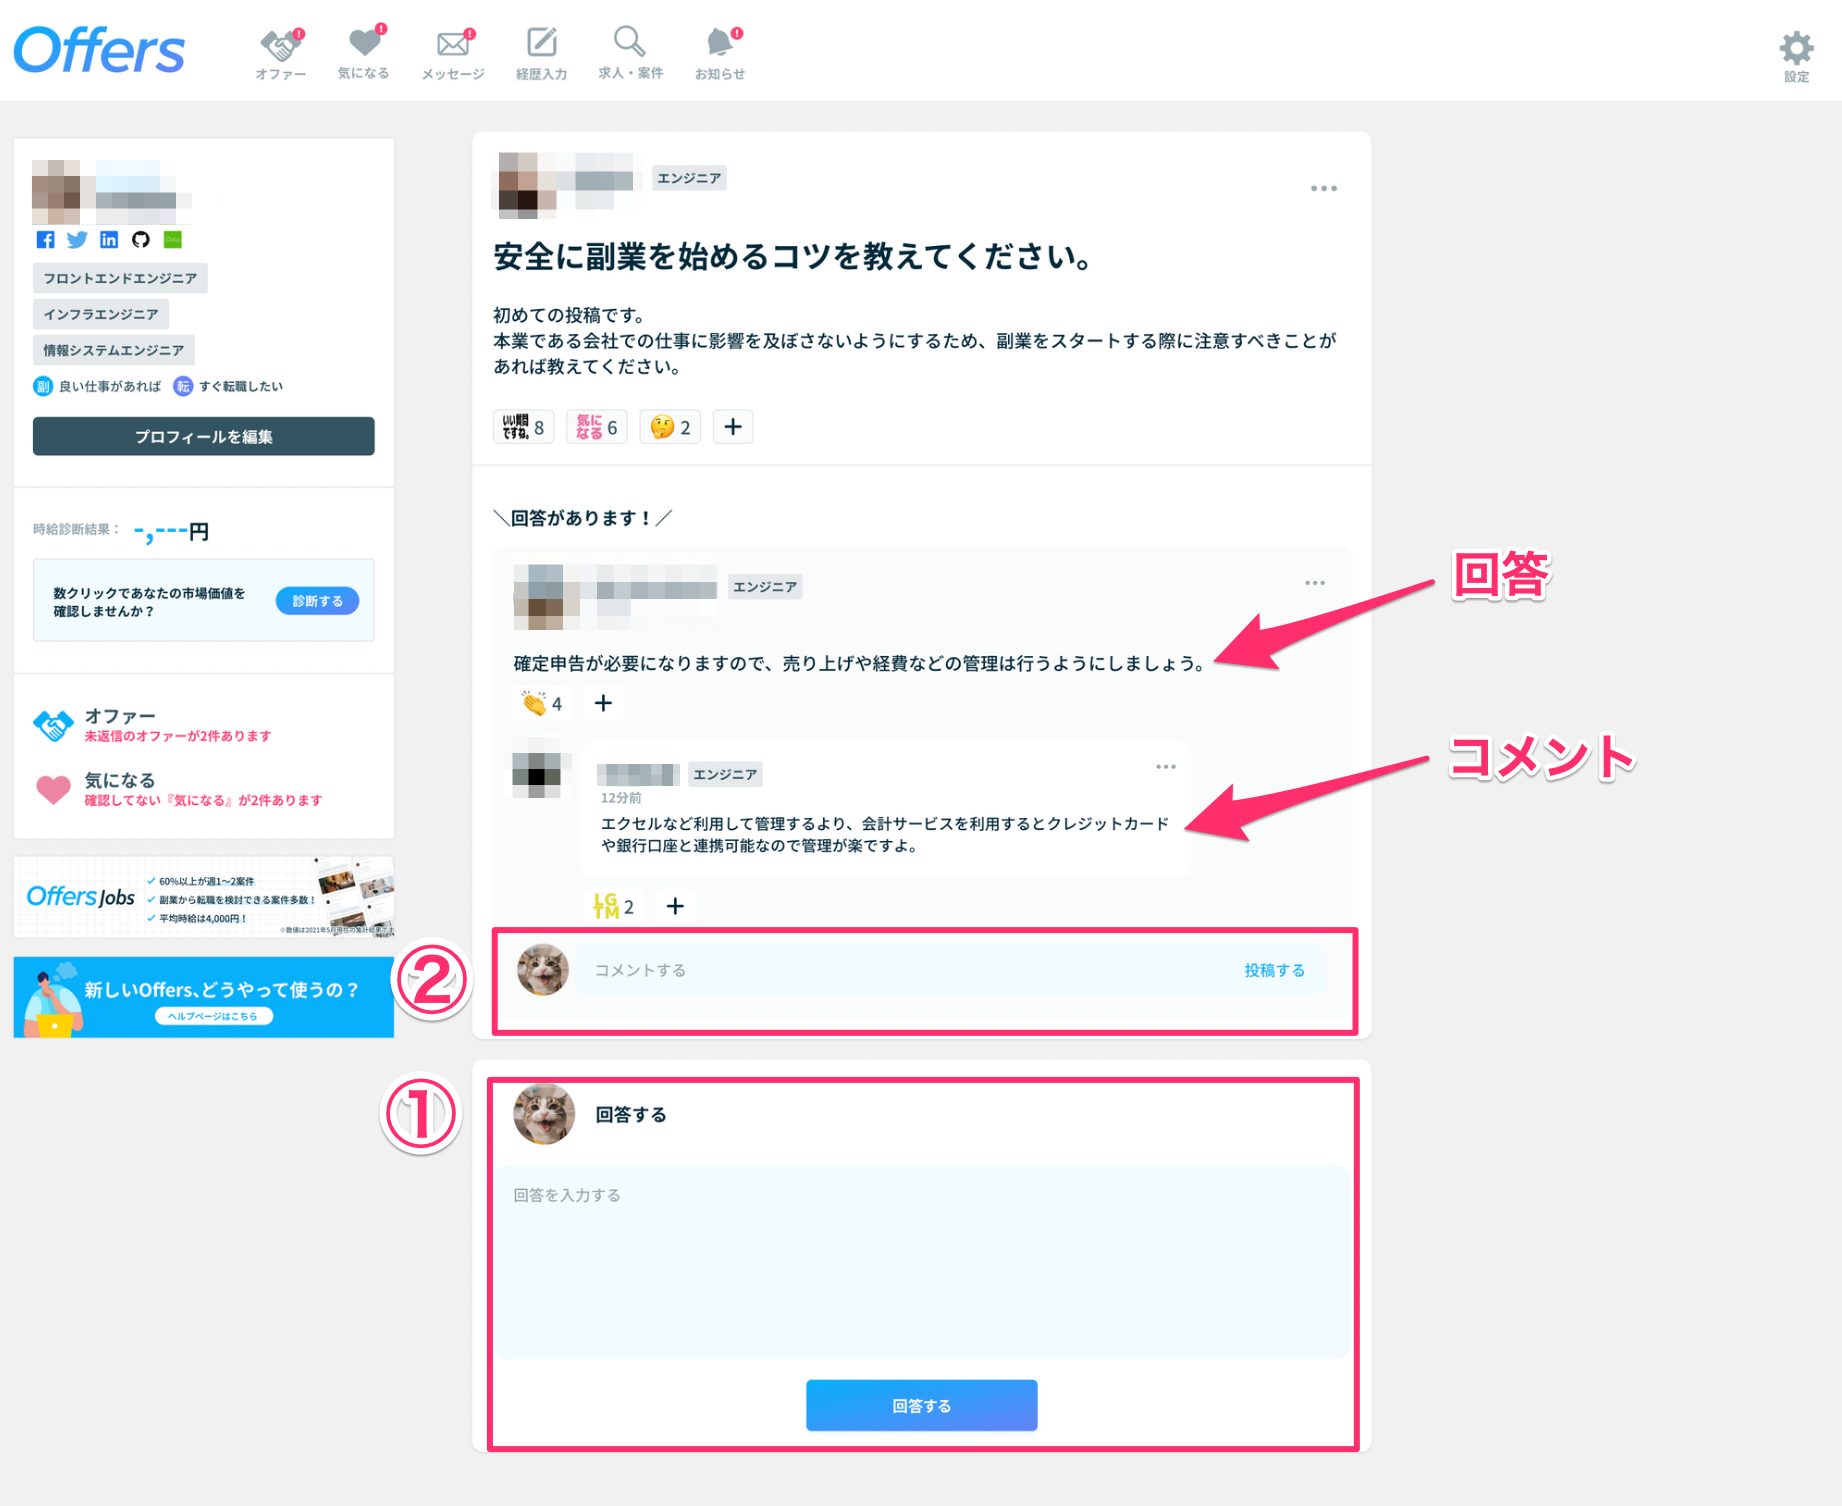1842x1506 pixels.
Task: Click LGTM reaction with count 2
Action: point(614,907)
